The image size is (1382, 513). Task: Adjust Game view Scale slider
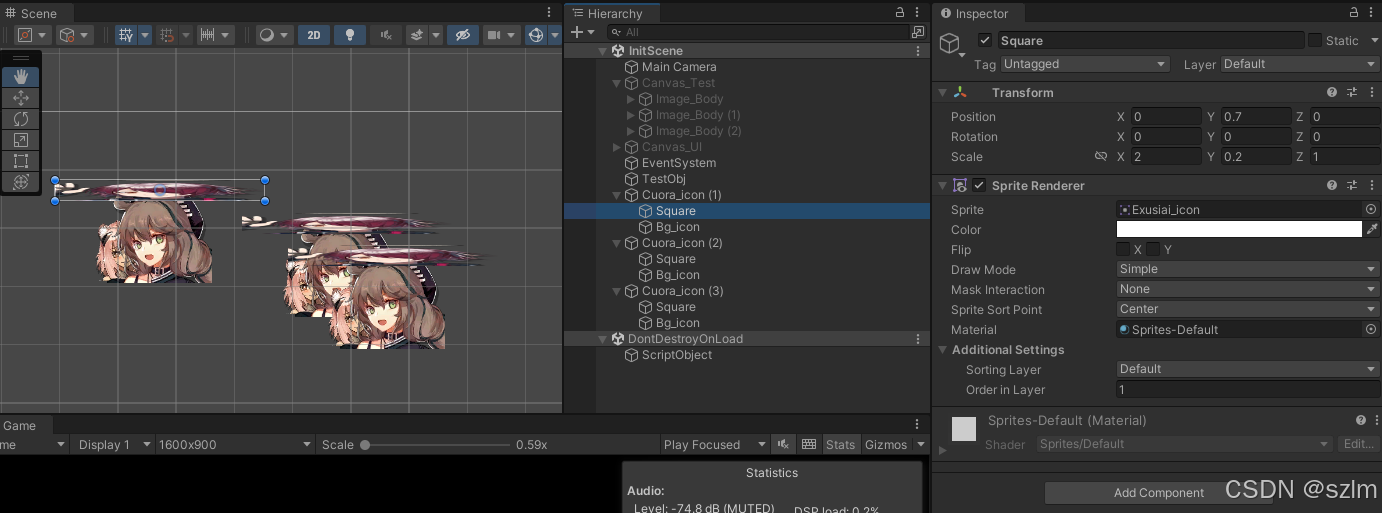pyautogui.click(x=435, y=445)
